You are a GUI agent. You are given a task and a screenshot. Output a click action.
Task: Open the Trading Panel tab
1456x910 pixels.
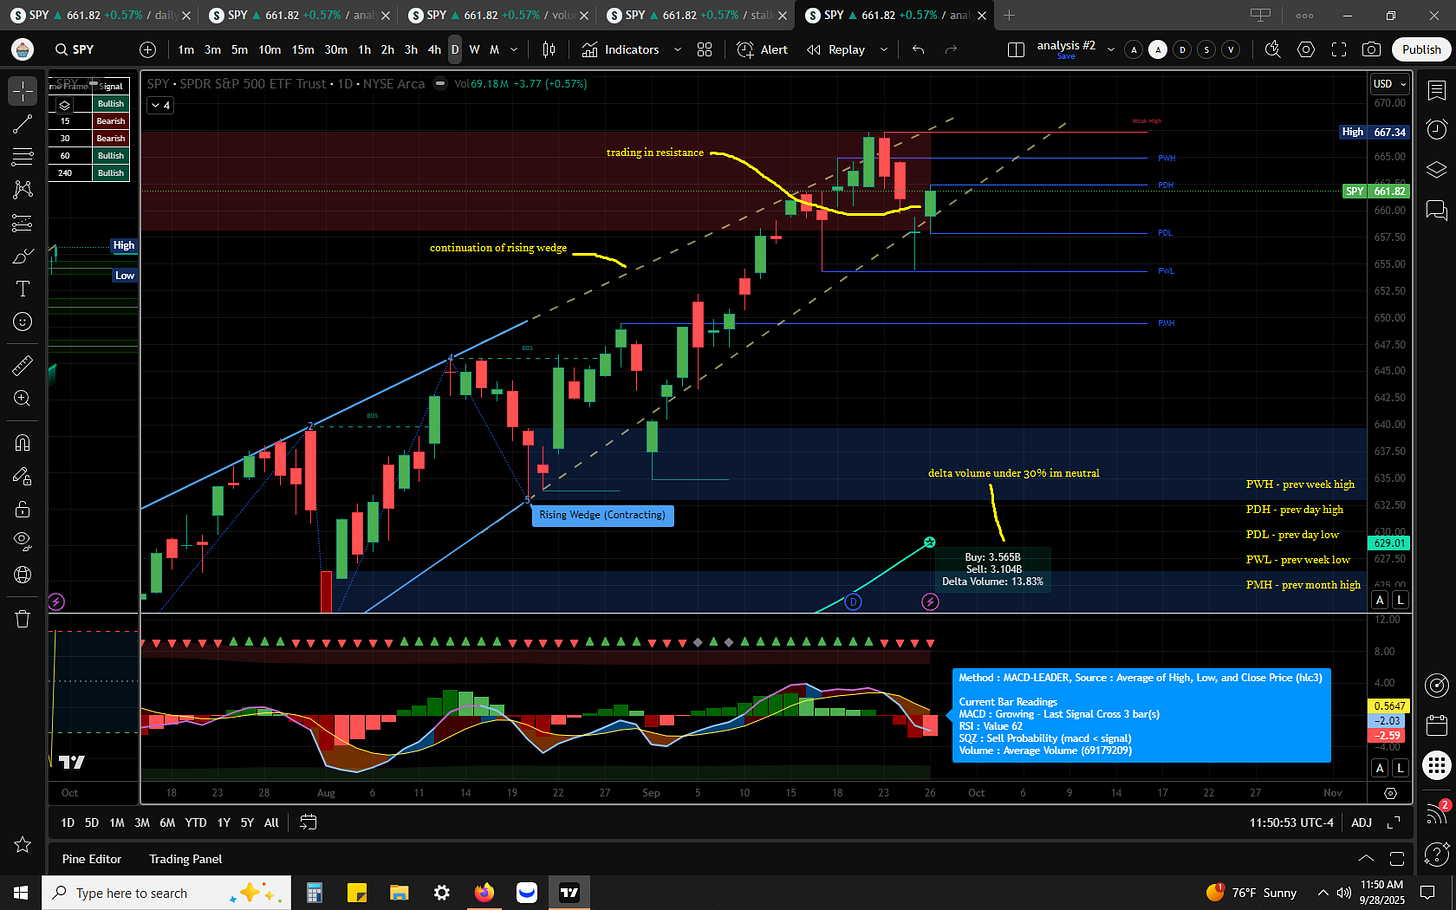pos(186,859)
